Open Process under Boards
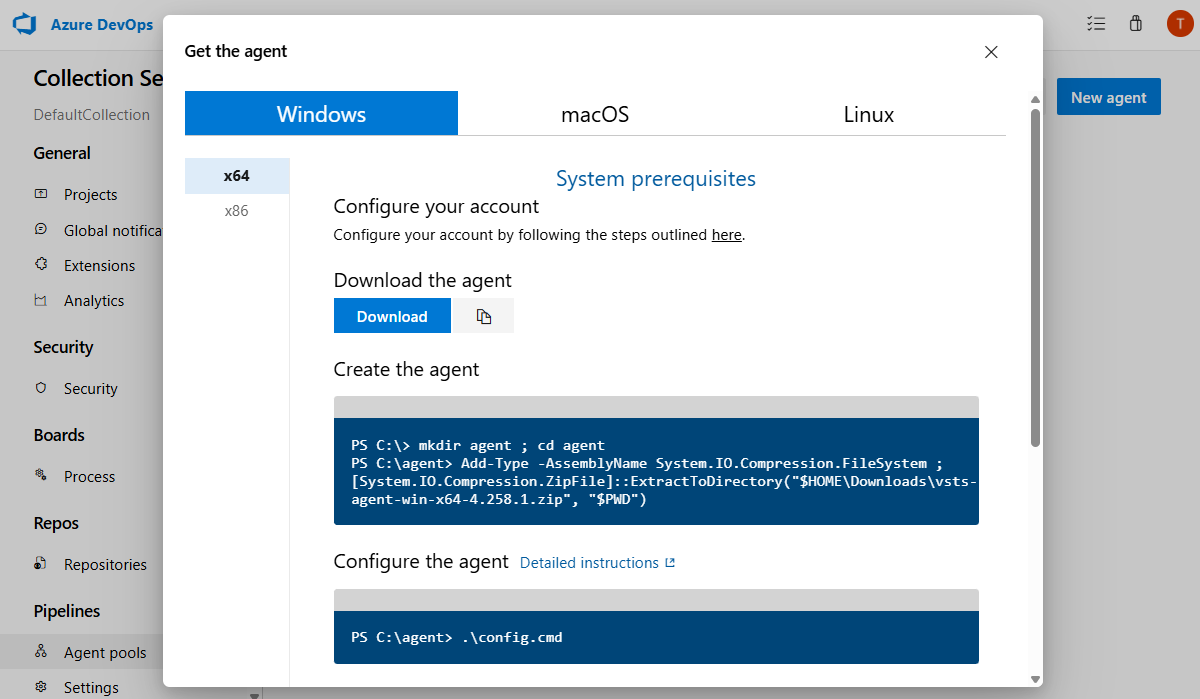Viewport: 1200px width, 699px height. pyautogui.click(x=89, y=476)
